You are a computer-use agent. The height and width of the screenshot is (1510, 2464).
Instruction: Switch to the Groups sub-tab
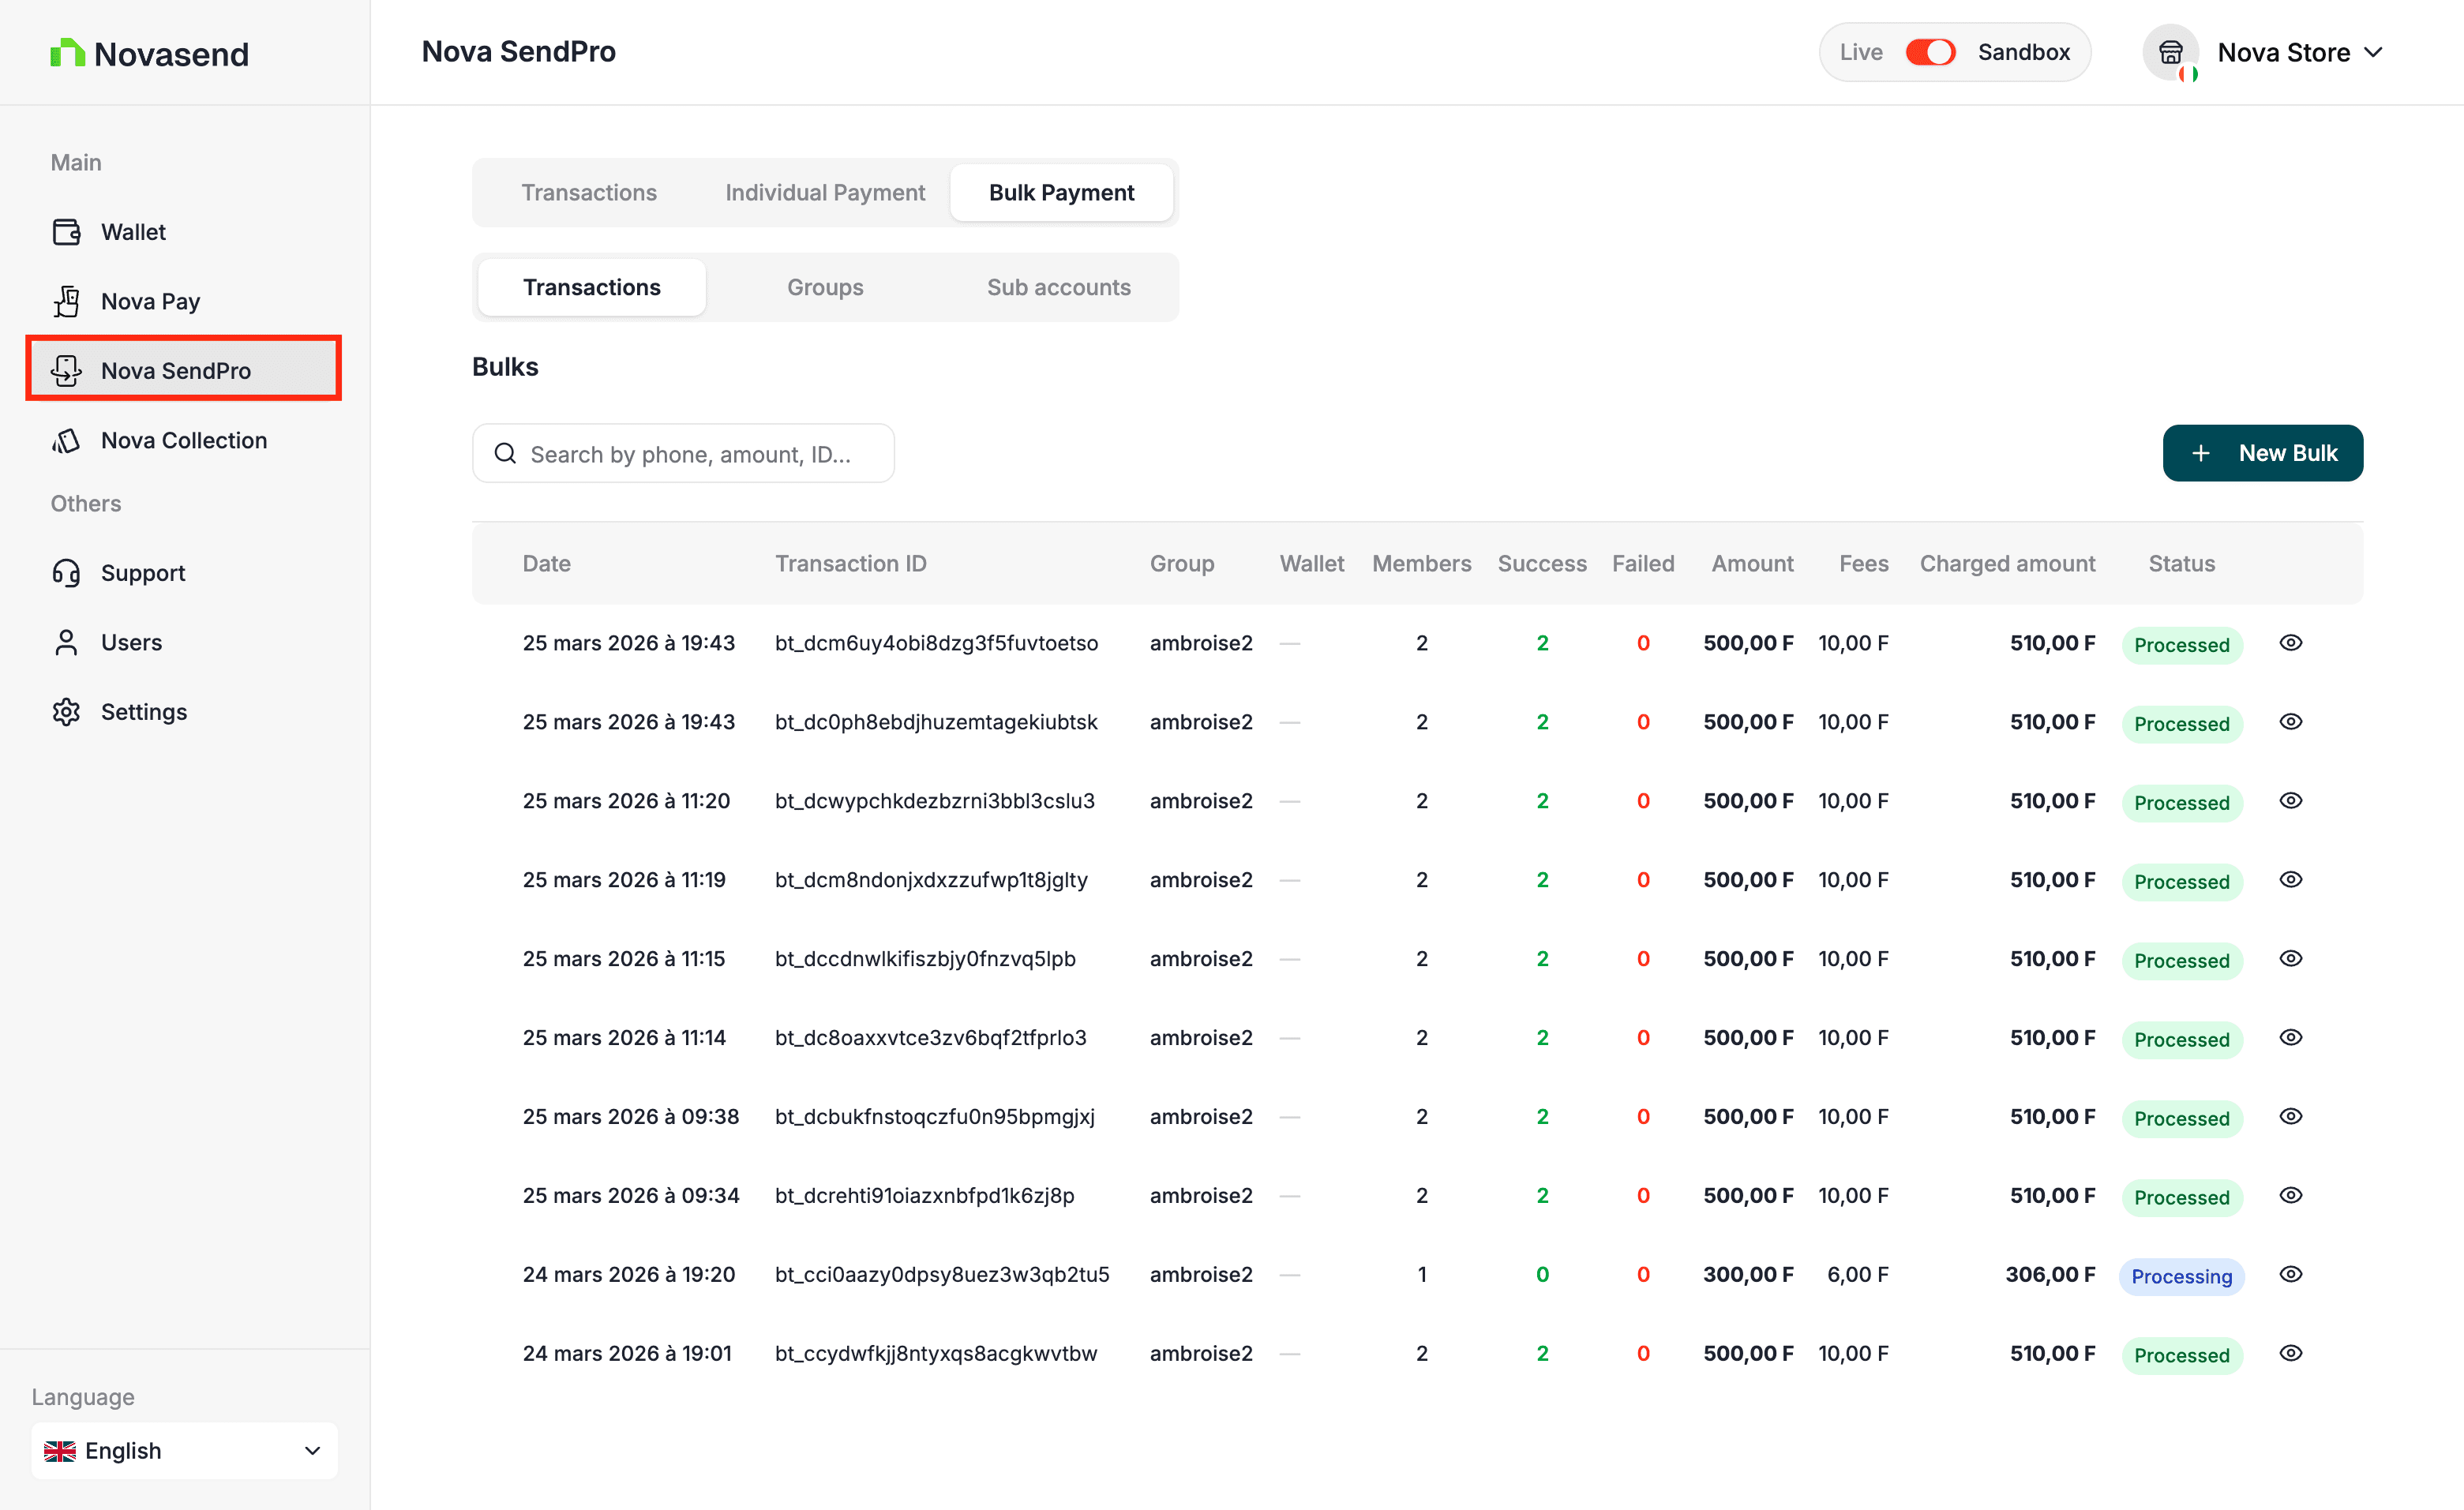click(x=825, y=287)
